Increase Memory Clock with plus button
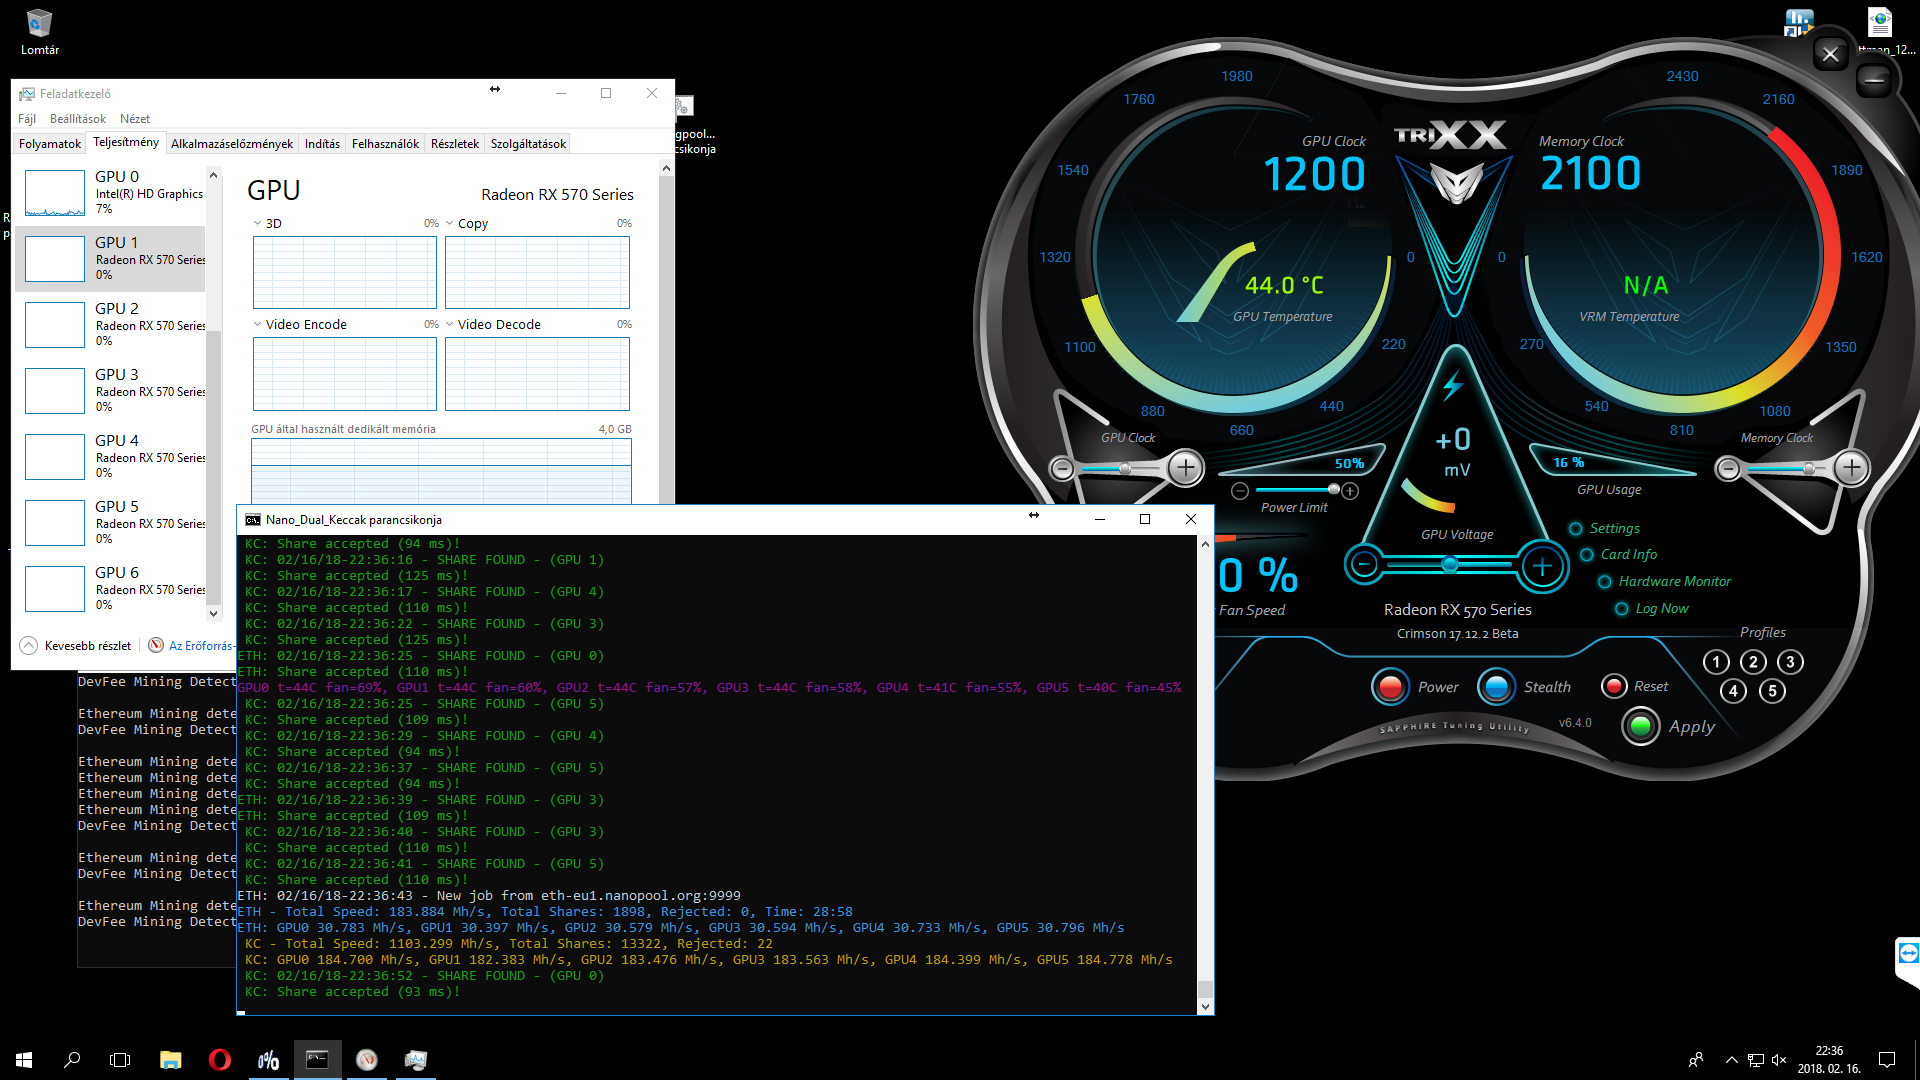1920x1080 pixels. point(1851,468)
